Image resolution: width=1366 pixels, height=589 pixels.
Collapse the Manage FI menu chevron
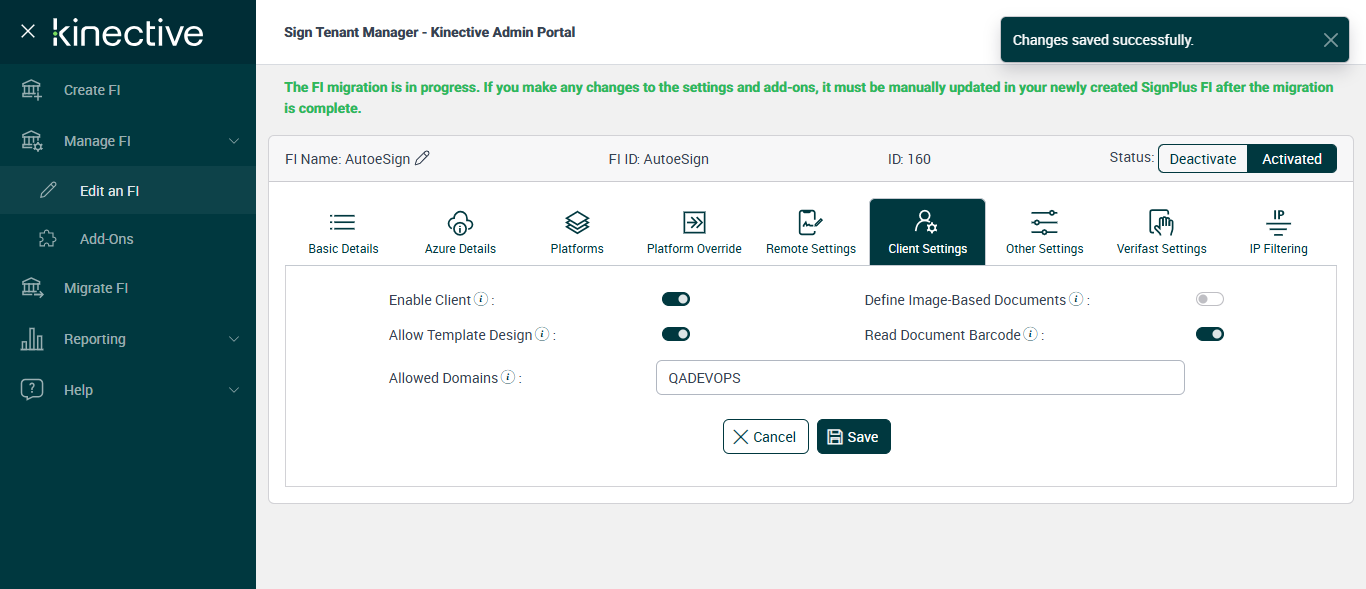click(x=234, y=141)
